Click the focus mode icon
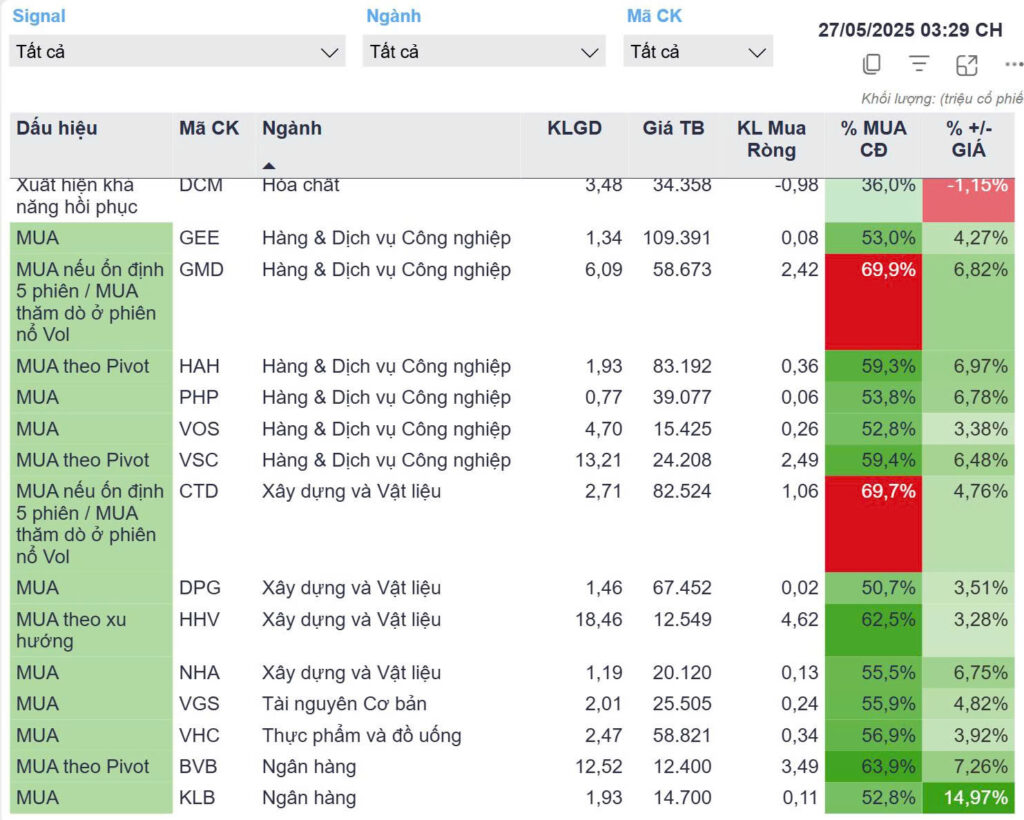 click(967, 65)
